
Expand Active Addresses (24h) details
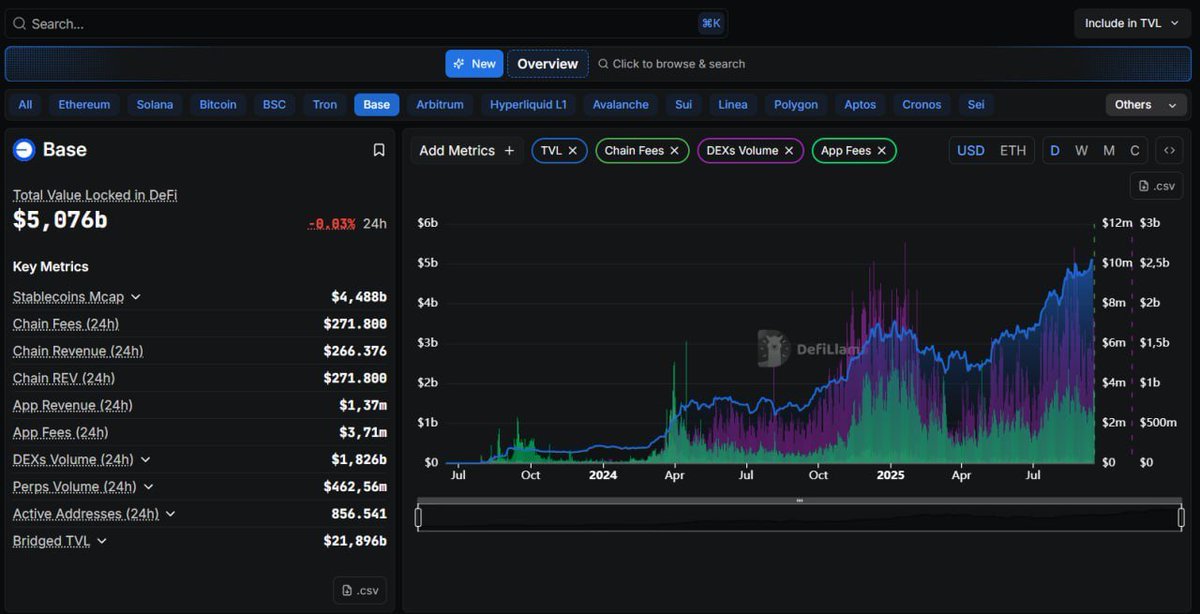[170, 514]
